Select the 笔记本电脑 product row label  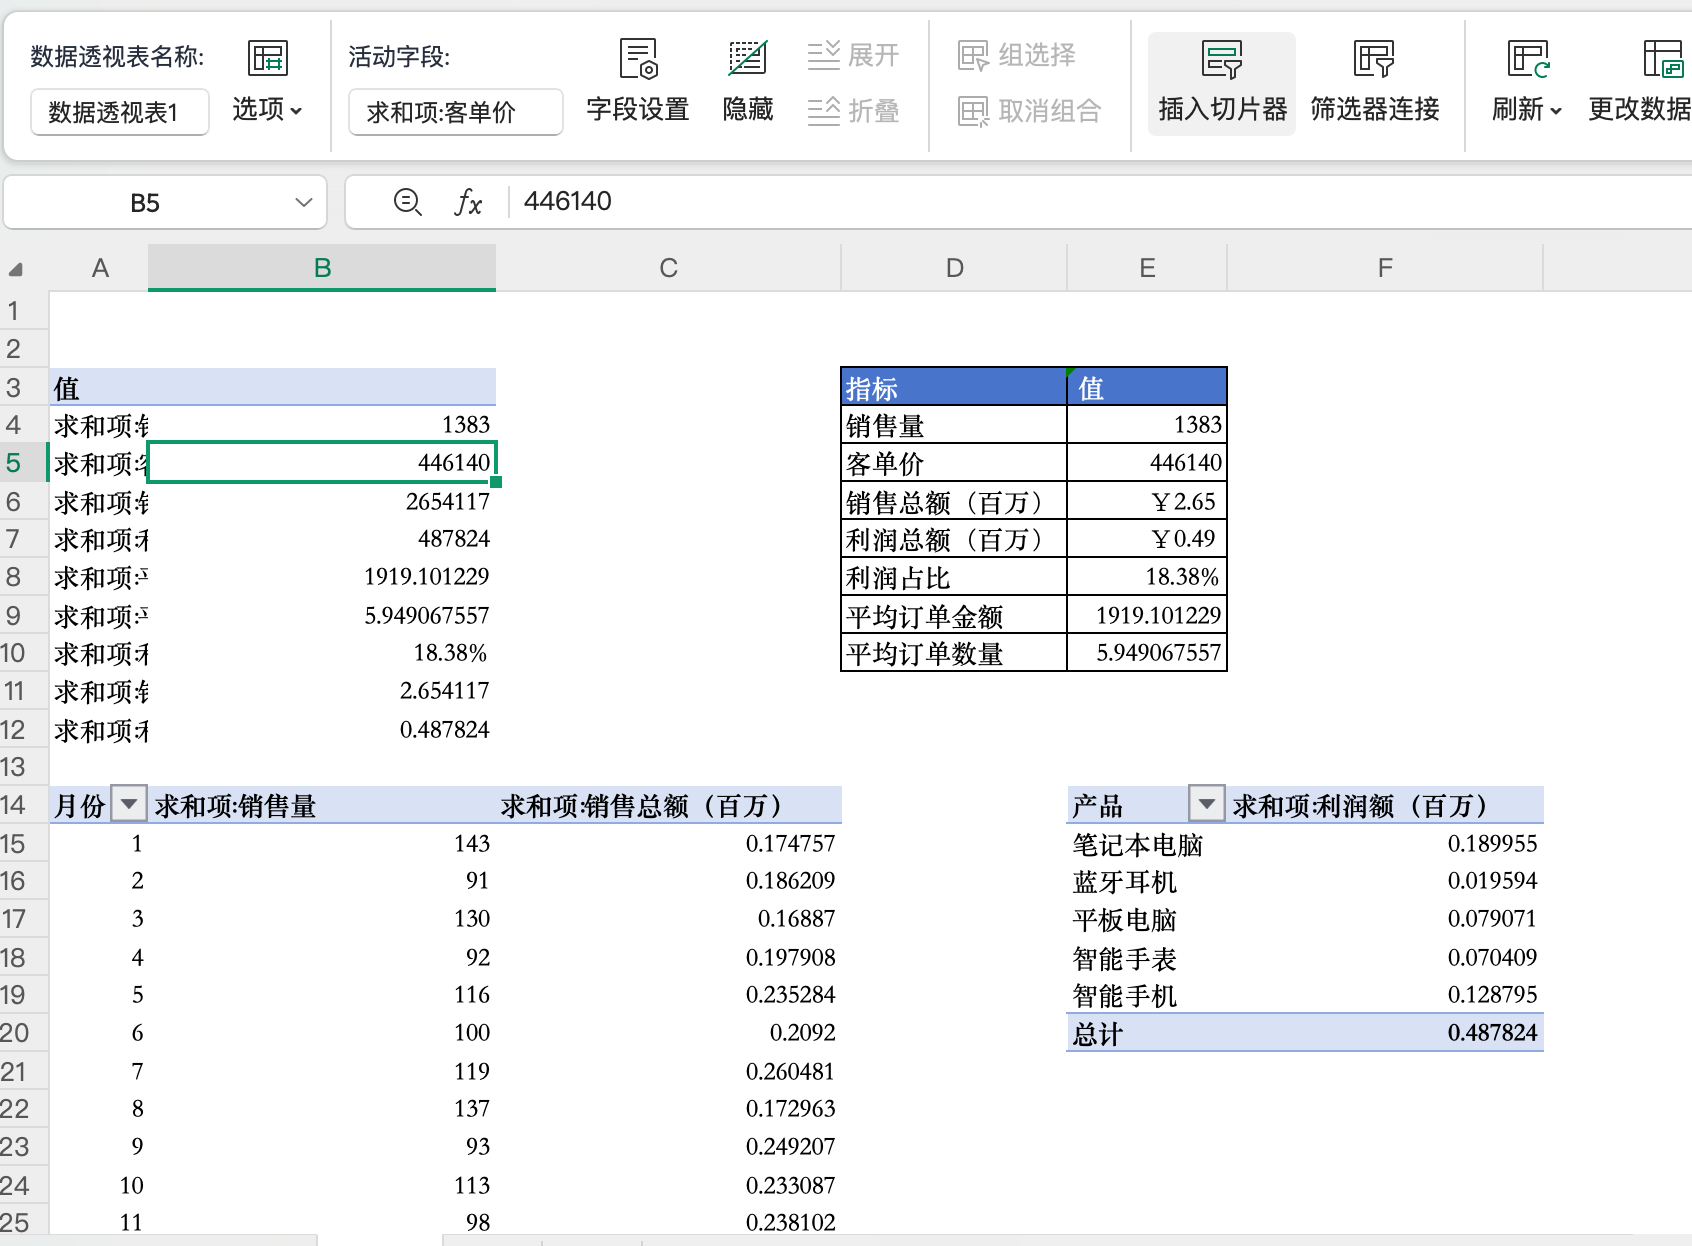1147,844
